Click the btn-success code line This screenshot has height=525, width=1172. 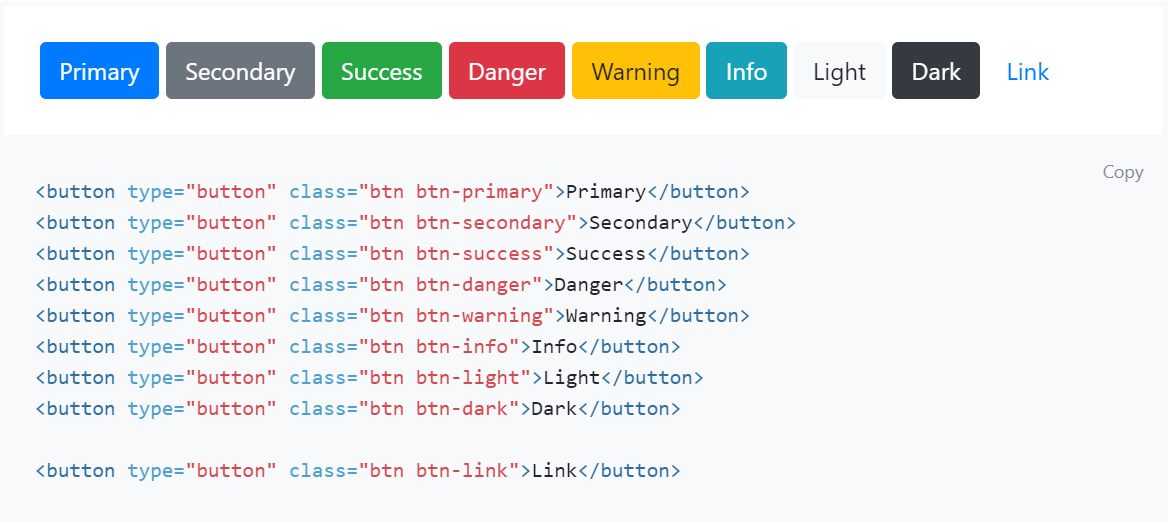click(392, 254)
